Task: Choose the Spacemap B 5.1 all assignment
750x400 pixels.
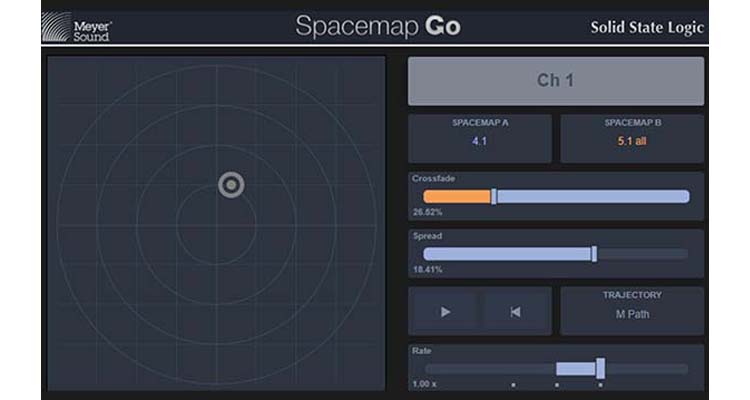Action: [x=632, y=139]
